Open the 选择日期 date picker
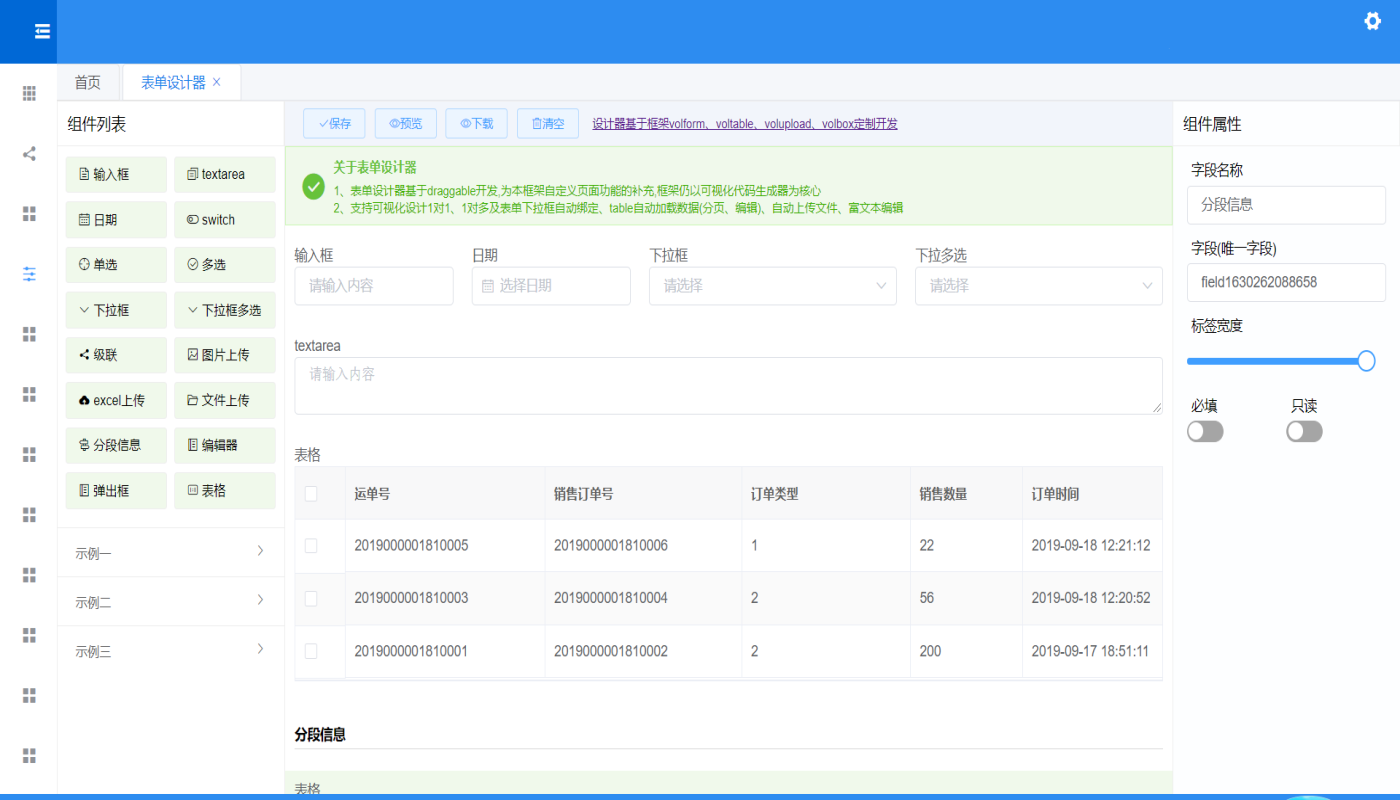 [551, 286]
